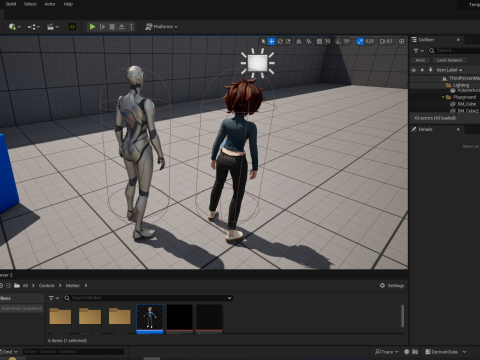Activate the Rotate tool in viewport

[280, 41]
